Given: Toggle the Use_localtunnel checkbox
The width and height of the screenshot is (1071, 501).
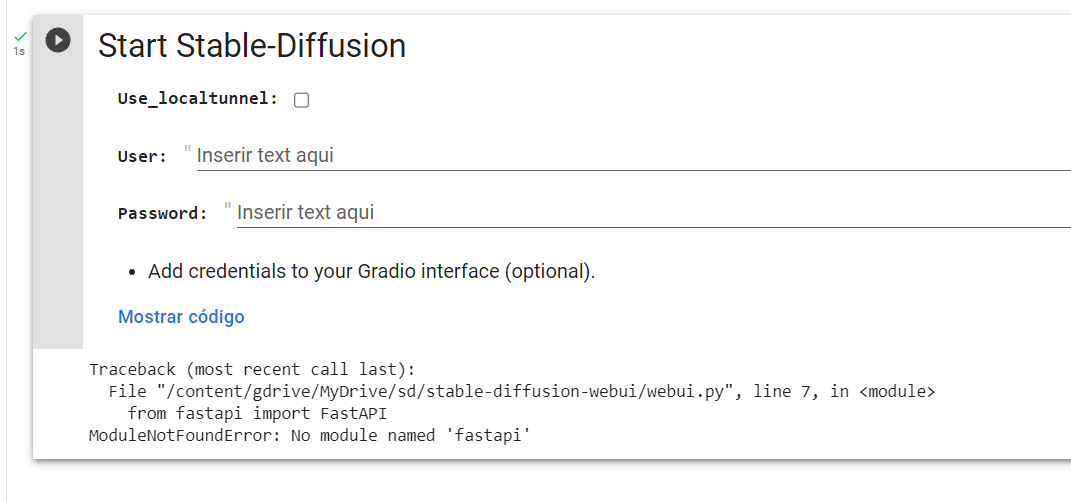Looking at the screenshot, I should pyautogui.click(x=301, y=100).
